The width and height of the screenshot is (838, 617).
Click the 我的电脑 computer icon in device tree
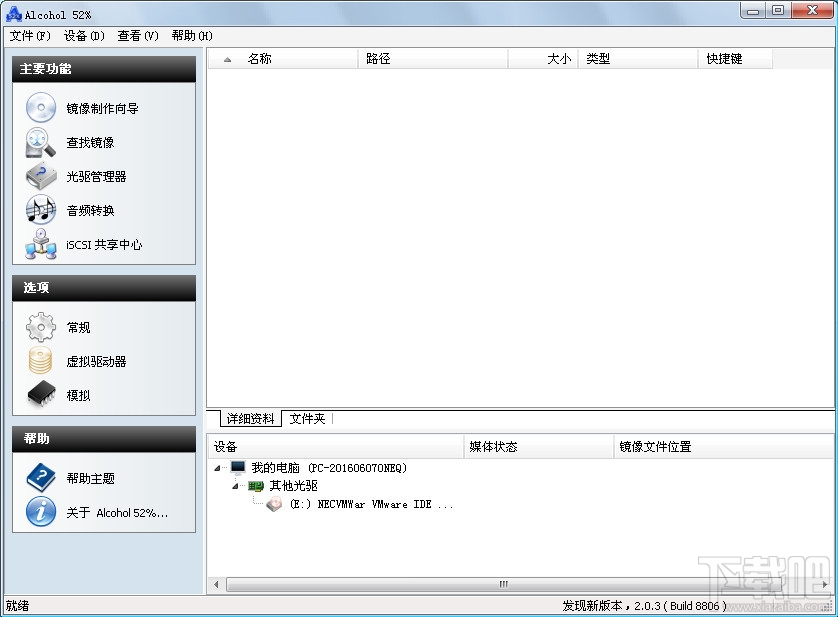click(238, 468)
